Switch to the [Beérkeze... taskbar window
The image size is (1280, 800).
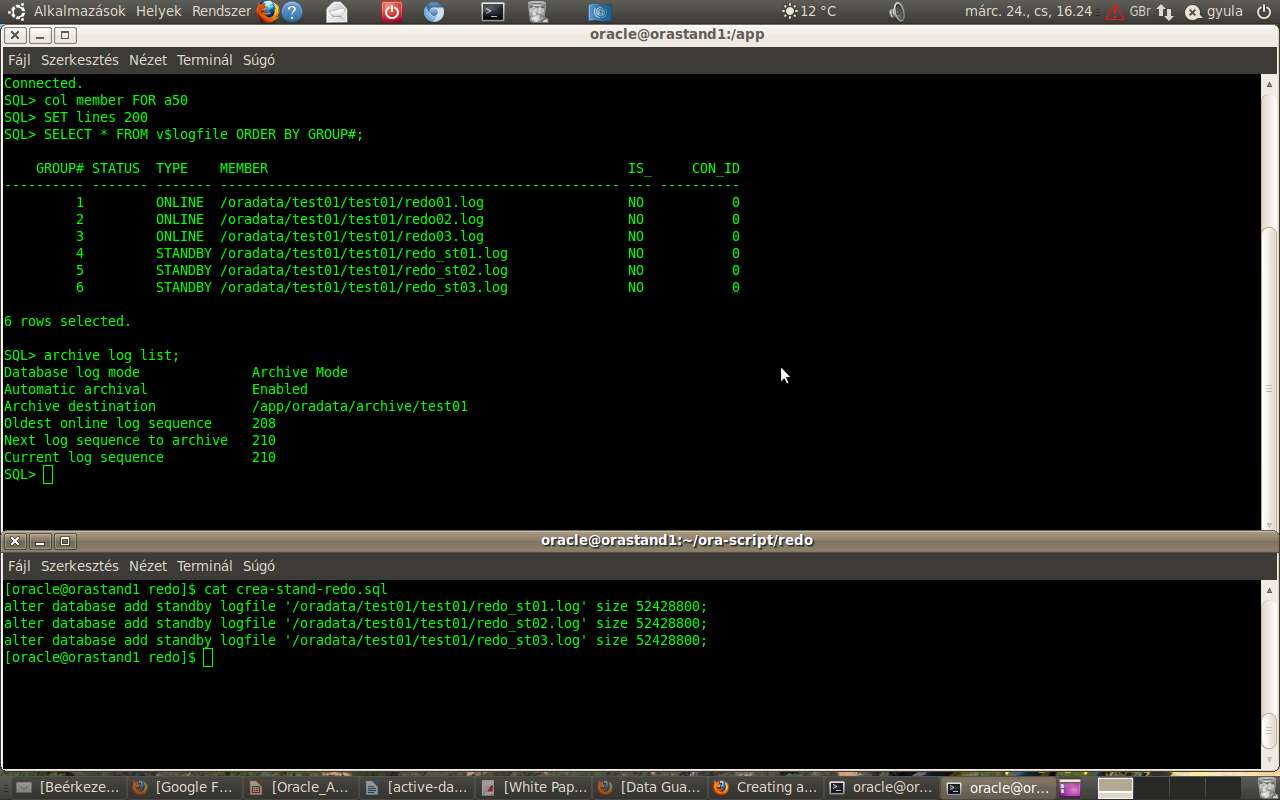(x=68, y=787)
